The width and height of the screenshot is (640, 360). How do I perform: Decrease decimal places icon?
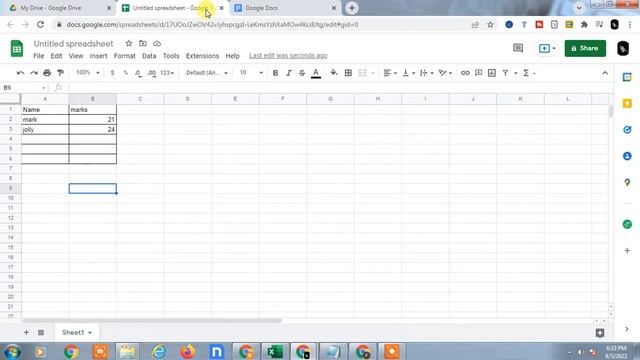coord(138,73)
